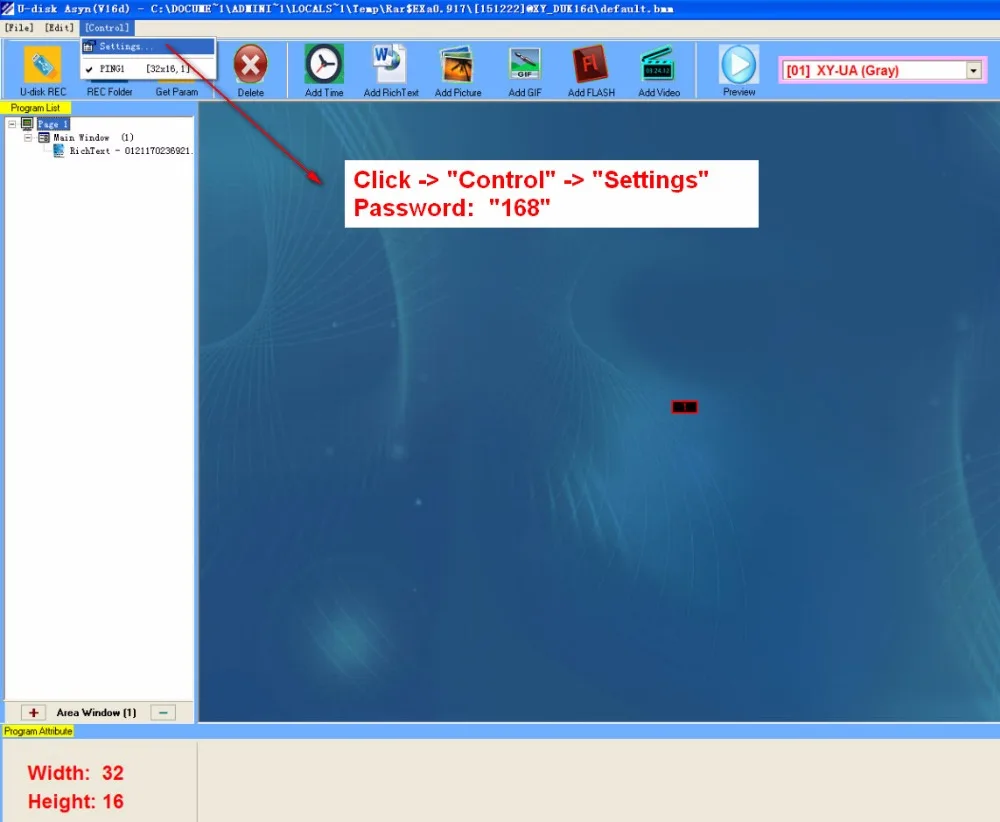Click the Add RichText icon
Screen dimensions: 1000x822
(x=390, y=64)
